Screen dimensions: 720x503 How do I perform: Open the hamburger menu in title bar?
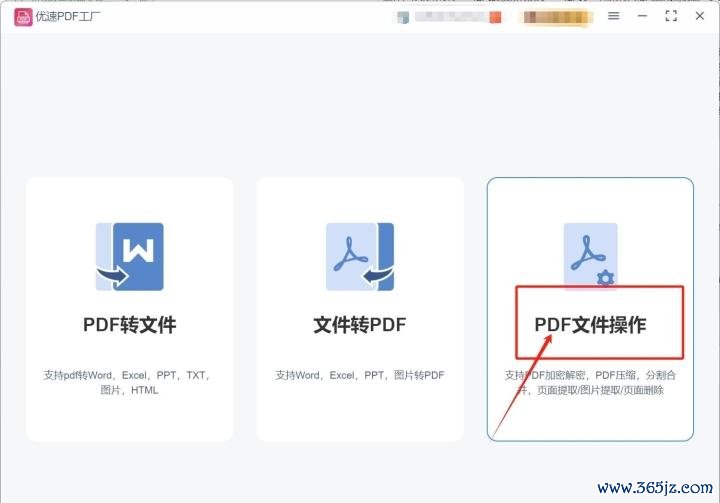coord(613,16)
